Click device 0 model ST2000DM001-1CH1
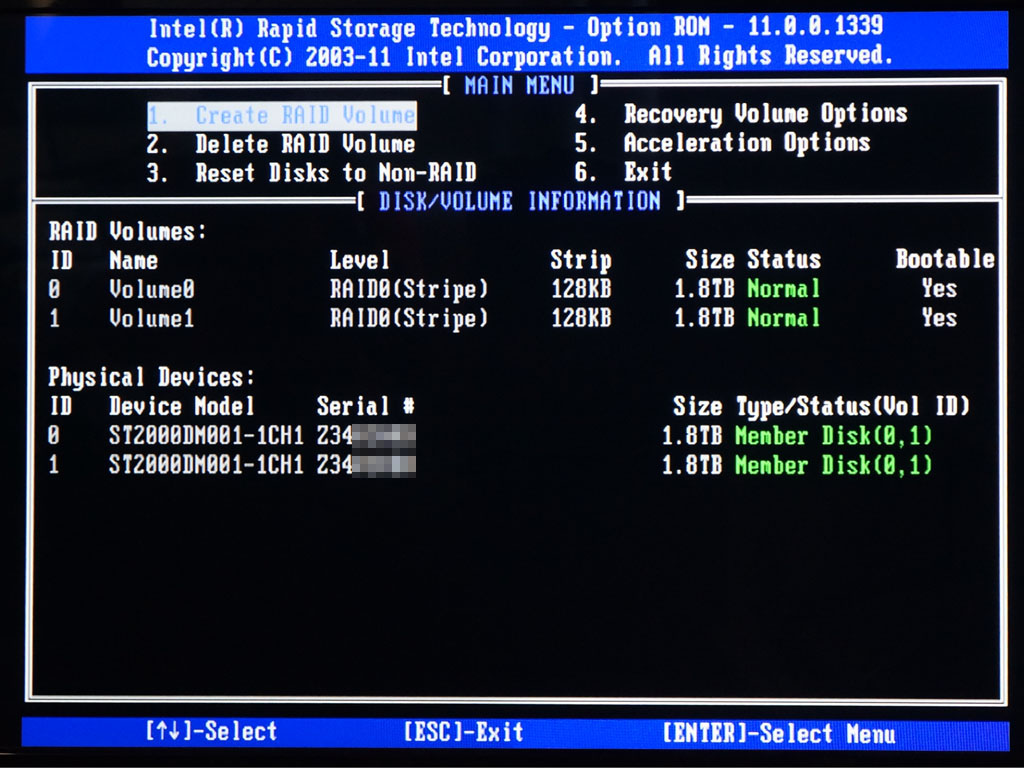Viewport: 1024px width, 768px height. coord(206,435)
